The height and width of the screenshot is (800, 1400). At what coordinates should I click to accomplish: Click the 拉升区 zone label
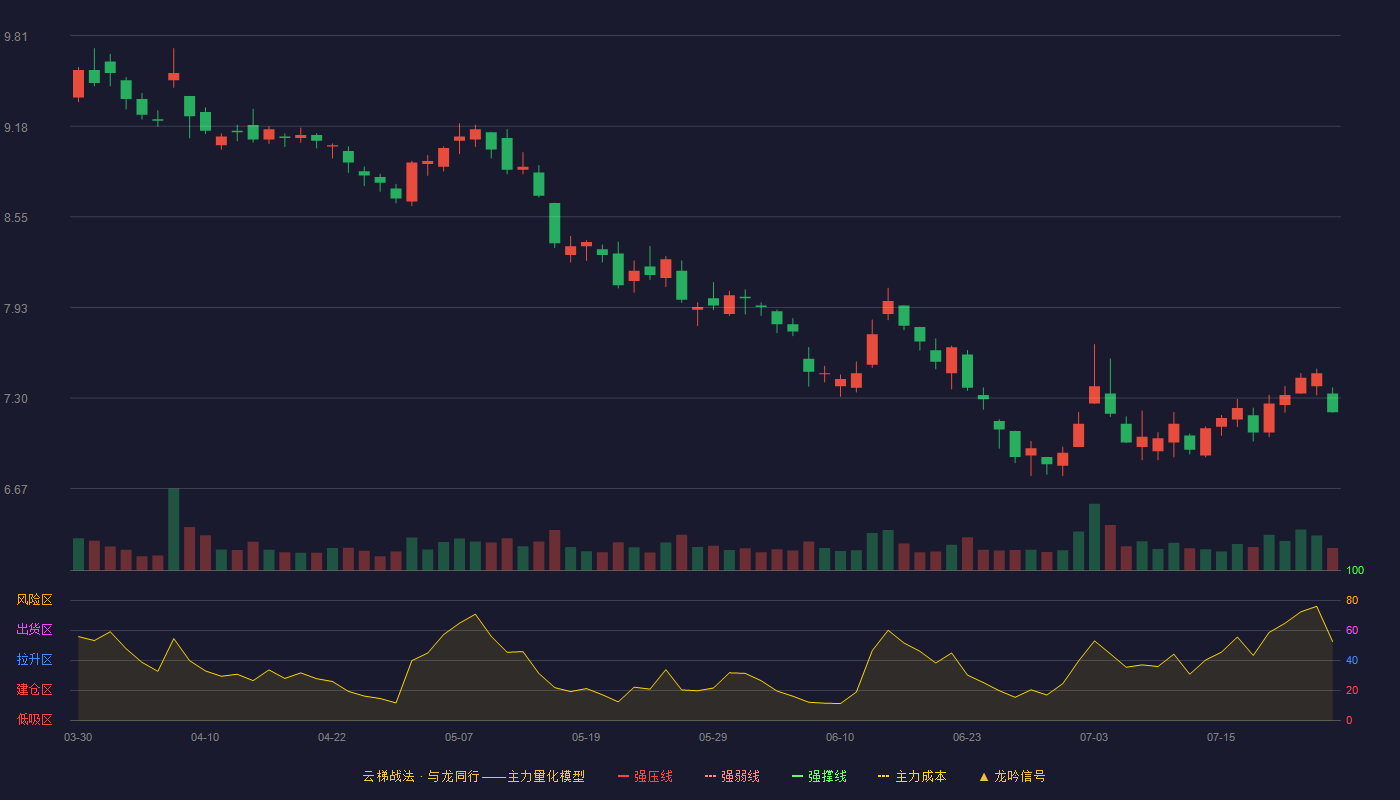[x=34, y=660]
